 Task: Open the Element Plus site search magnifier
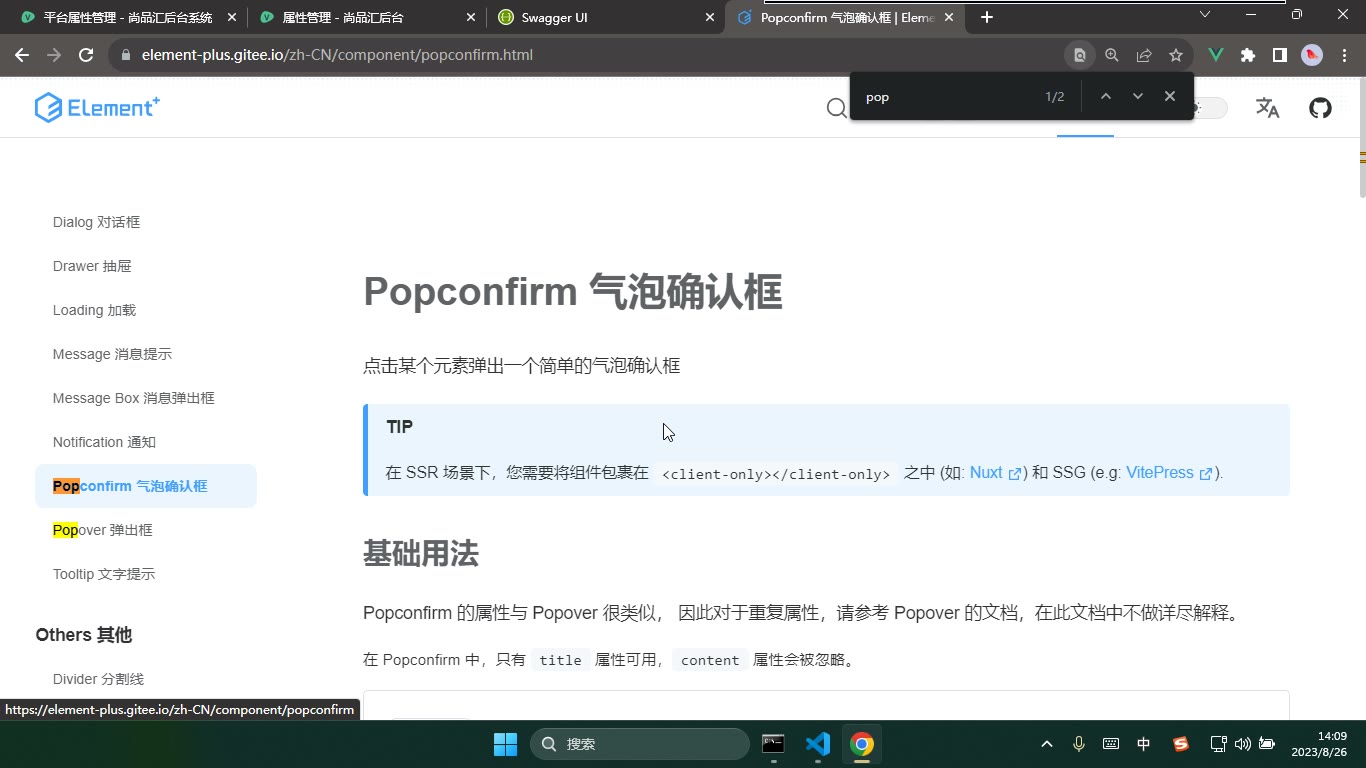coord(837,108)
